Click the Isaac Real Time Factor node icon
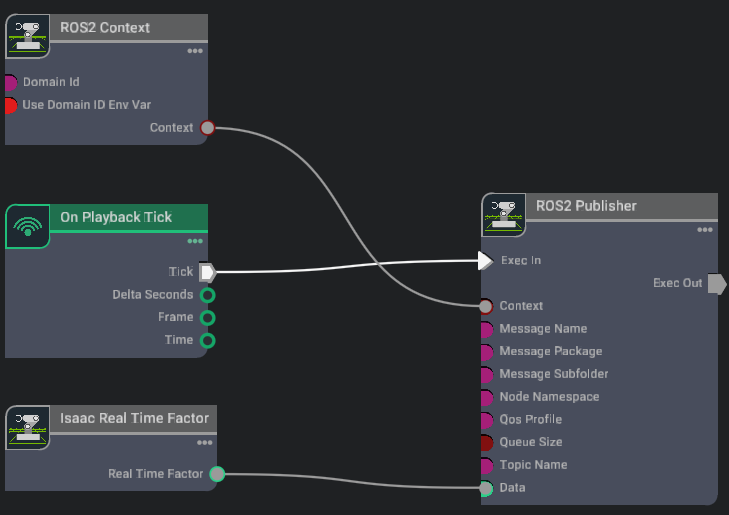 (28, 427)
